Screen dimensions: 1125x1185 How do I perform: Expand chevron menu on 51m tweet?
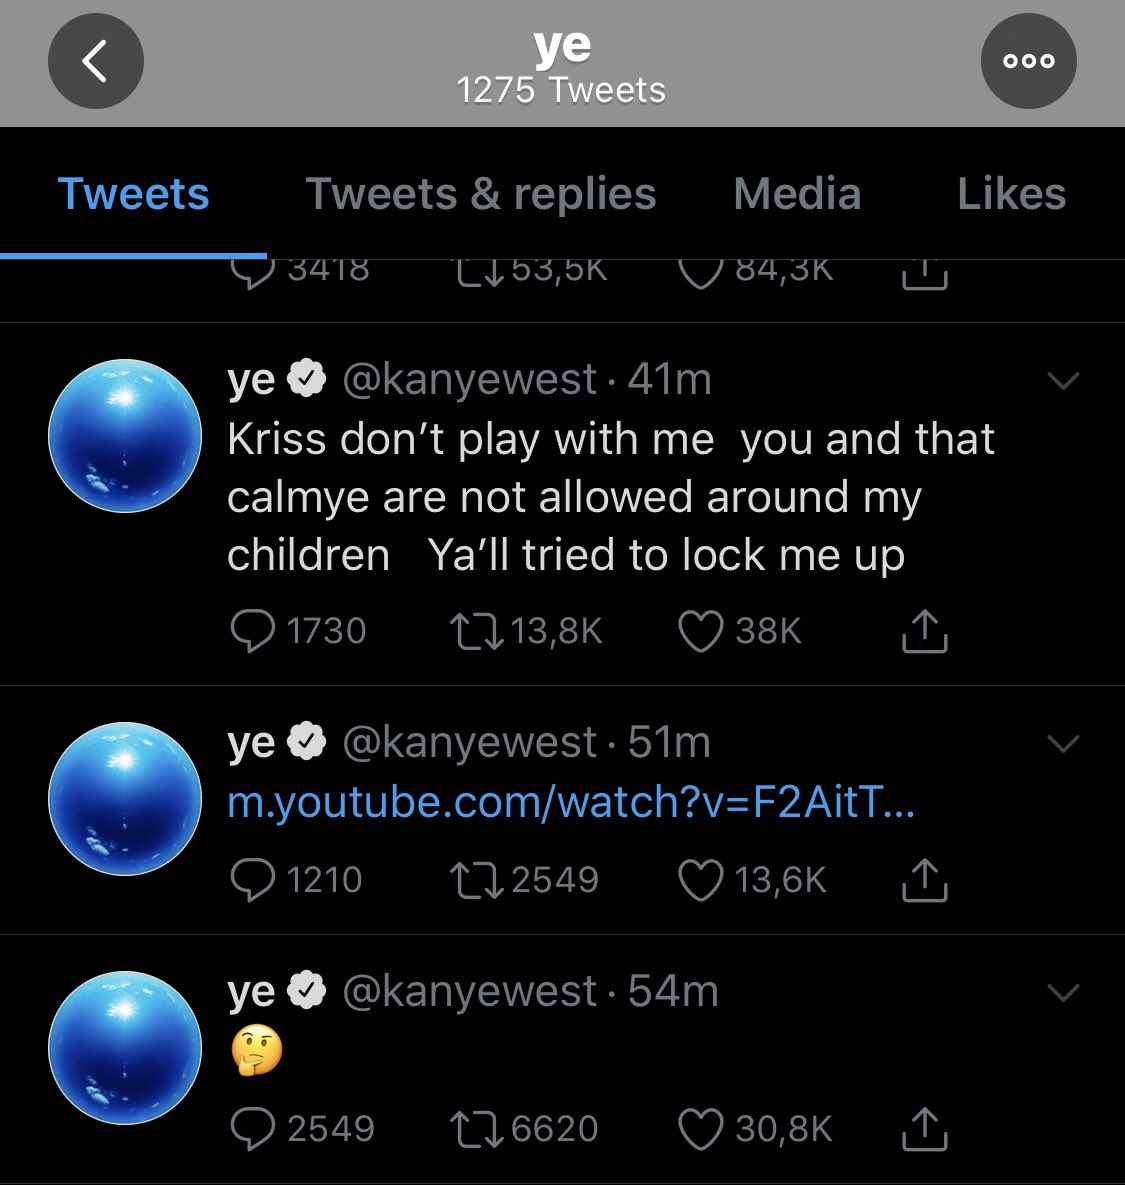click(1062, 744)
